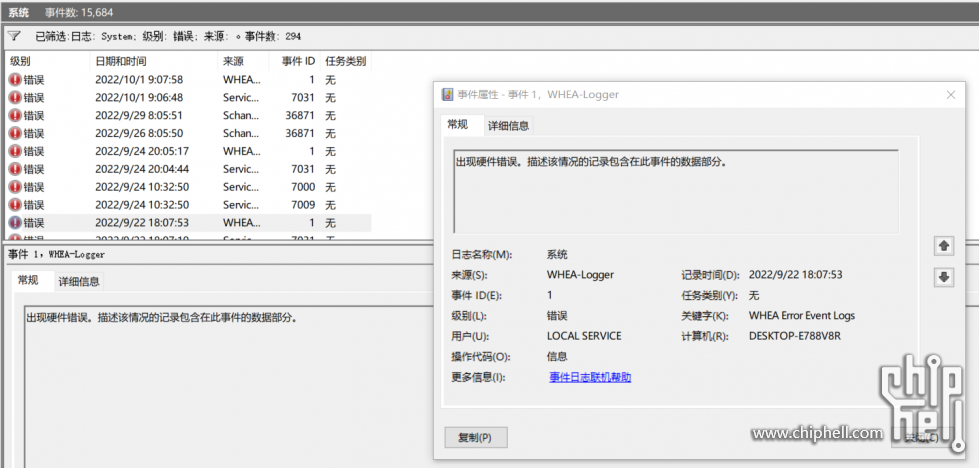Click the 复制(P) button

coord(475,437)
